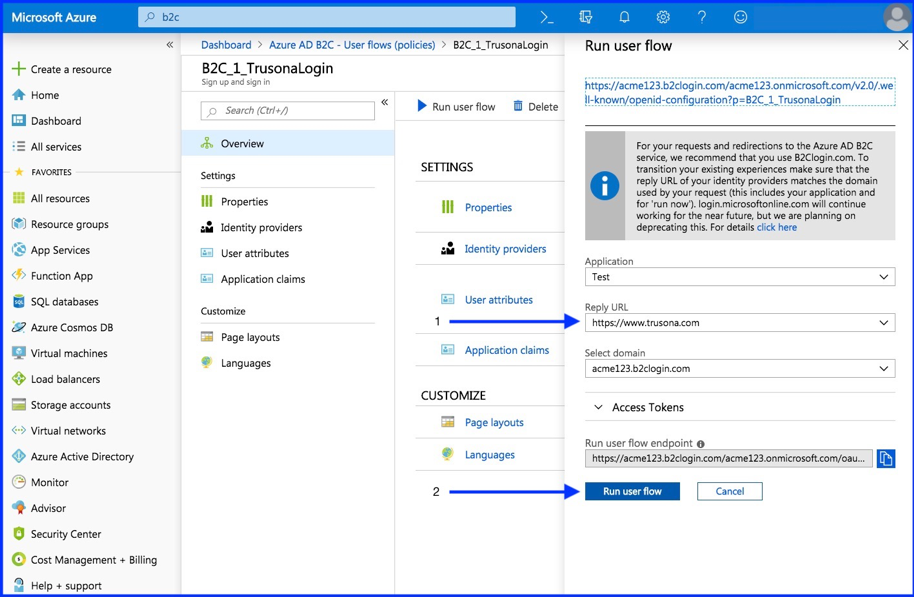
Task: Open notifications bell icon
Action: [x=624, y=17]
